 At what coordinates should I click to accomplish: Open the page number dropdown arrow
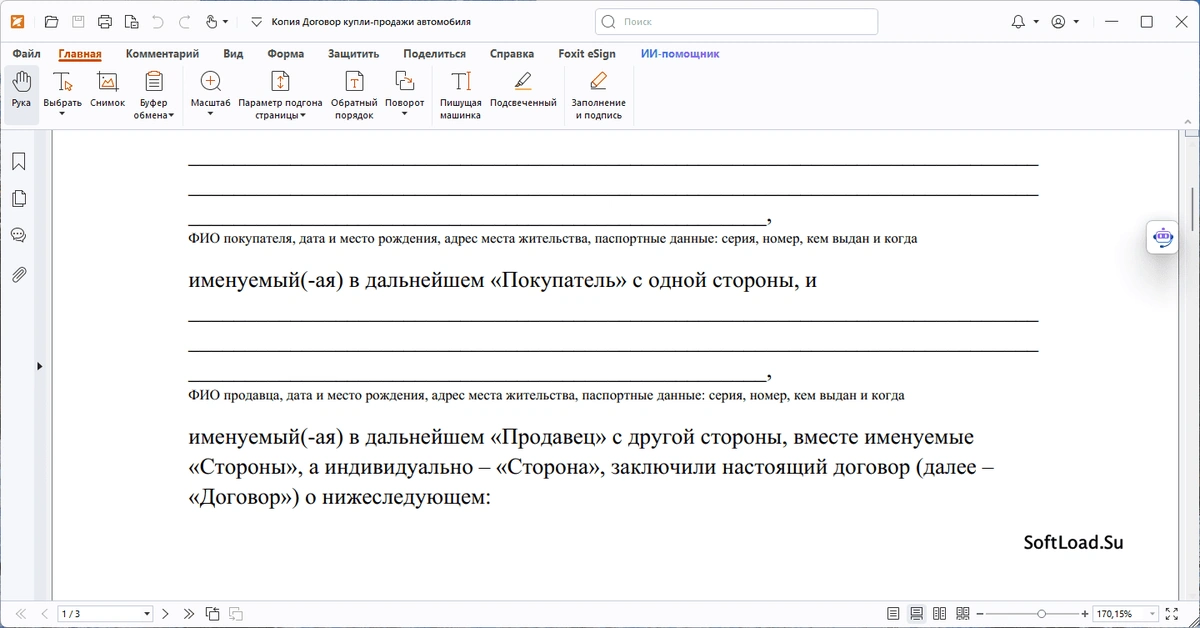click(x=148, y=614)
